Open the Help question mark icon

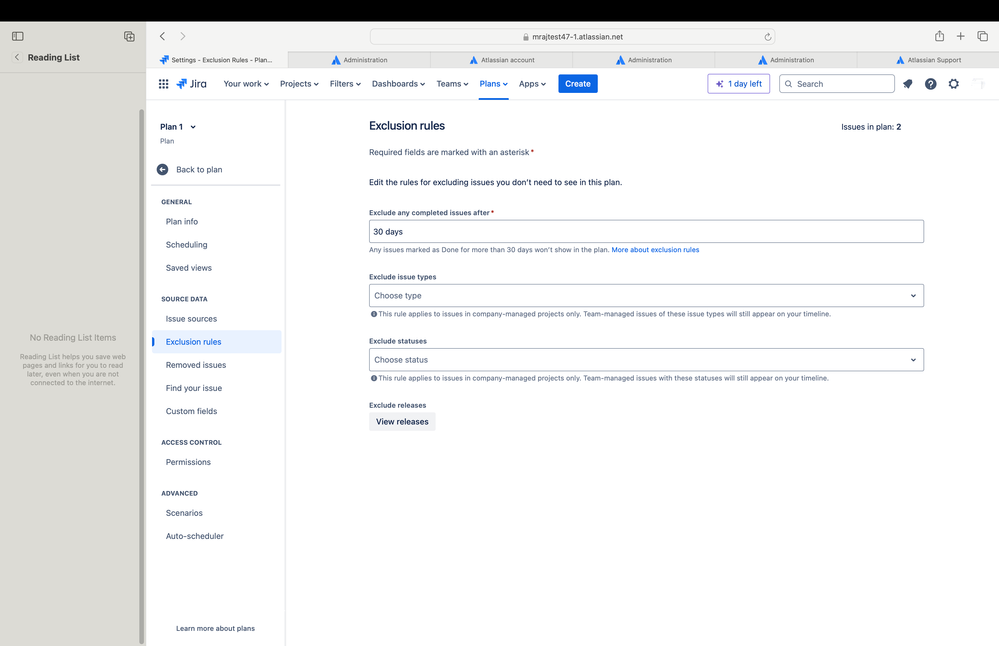931,83
